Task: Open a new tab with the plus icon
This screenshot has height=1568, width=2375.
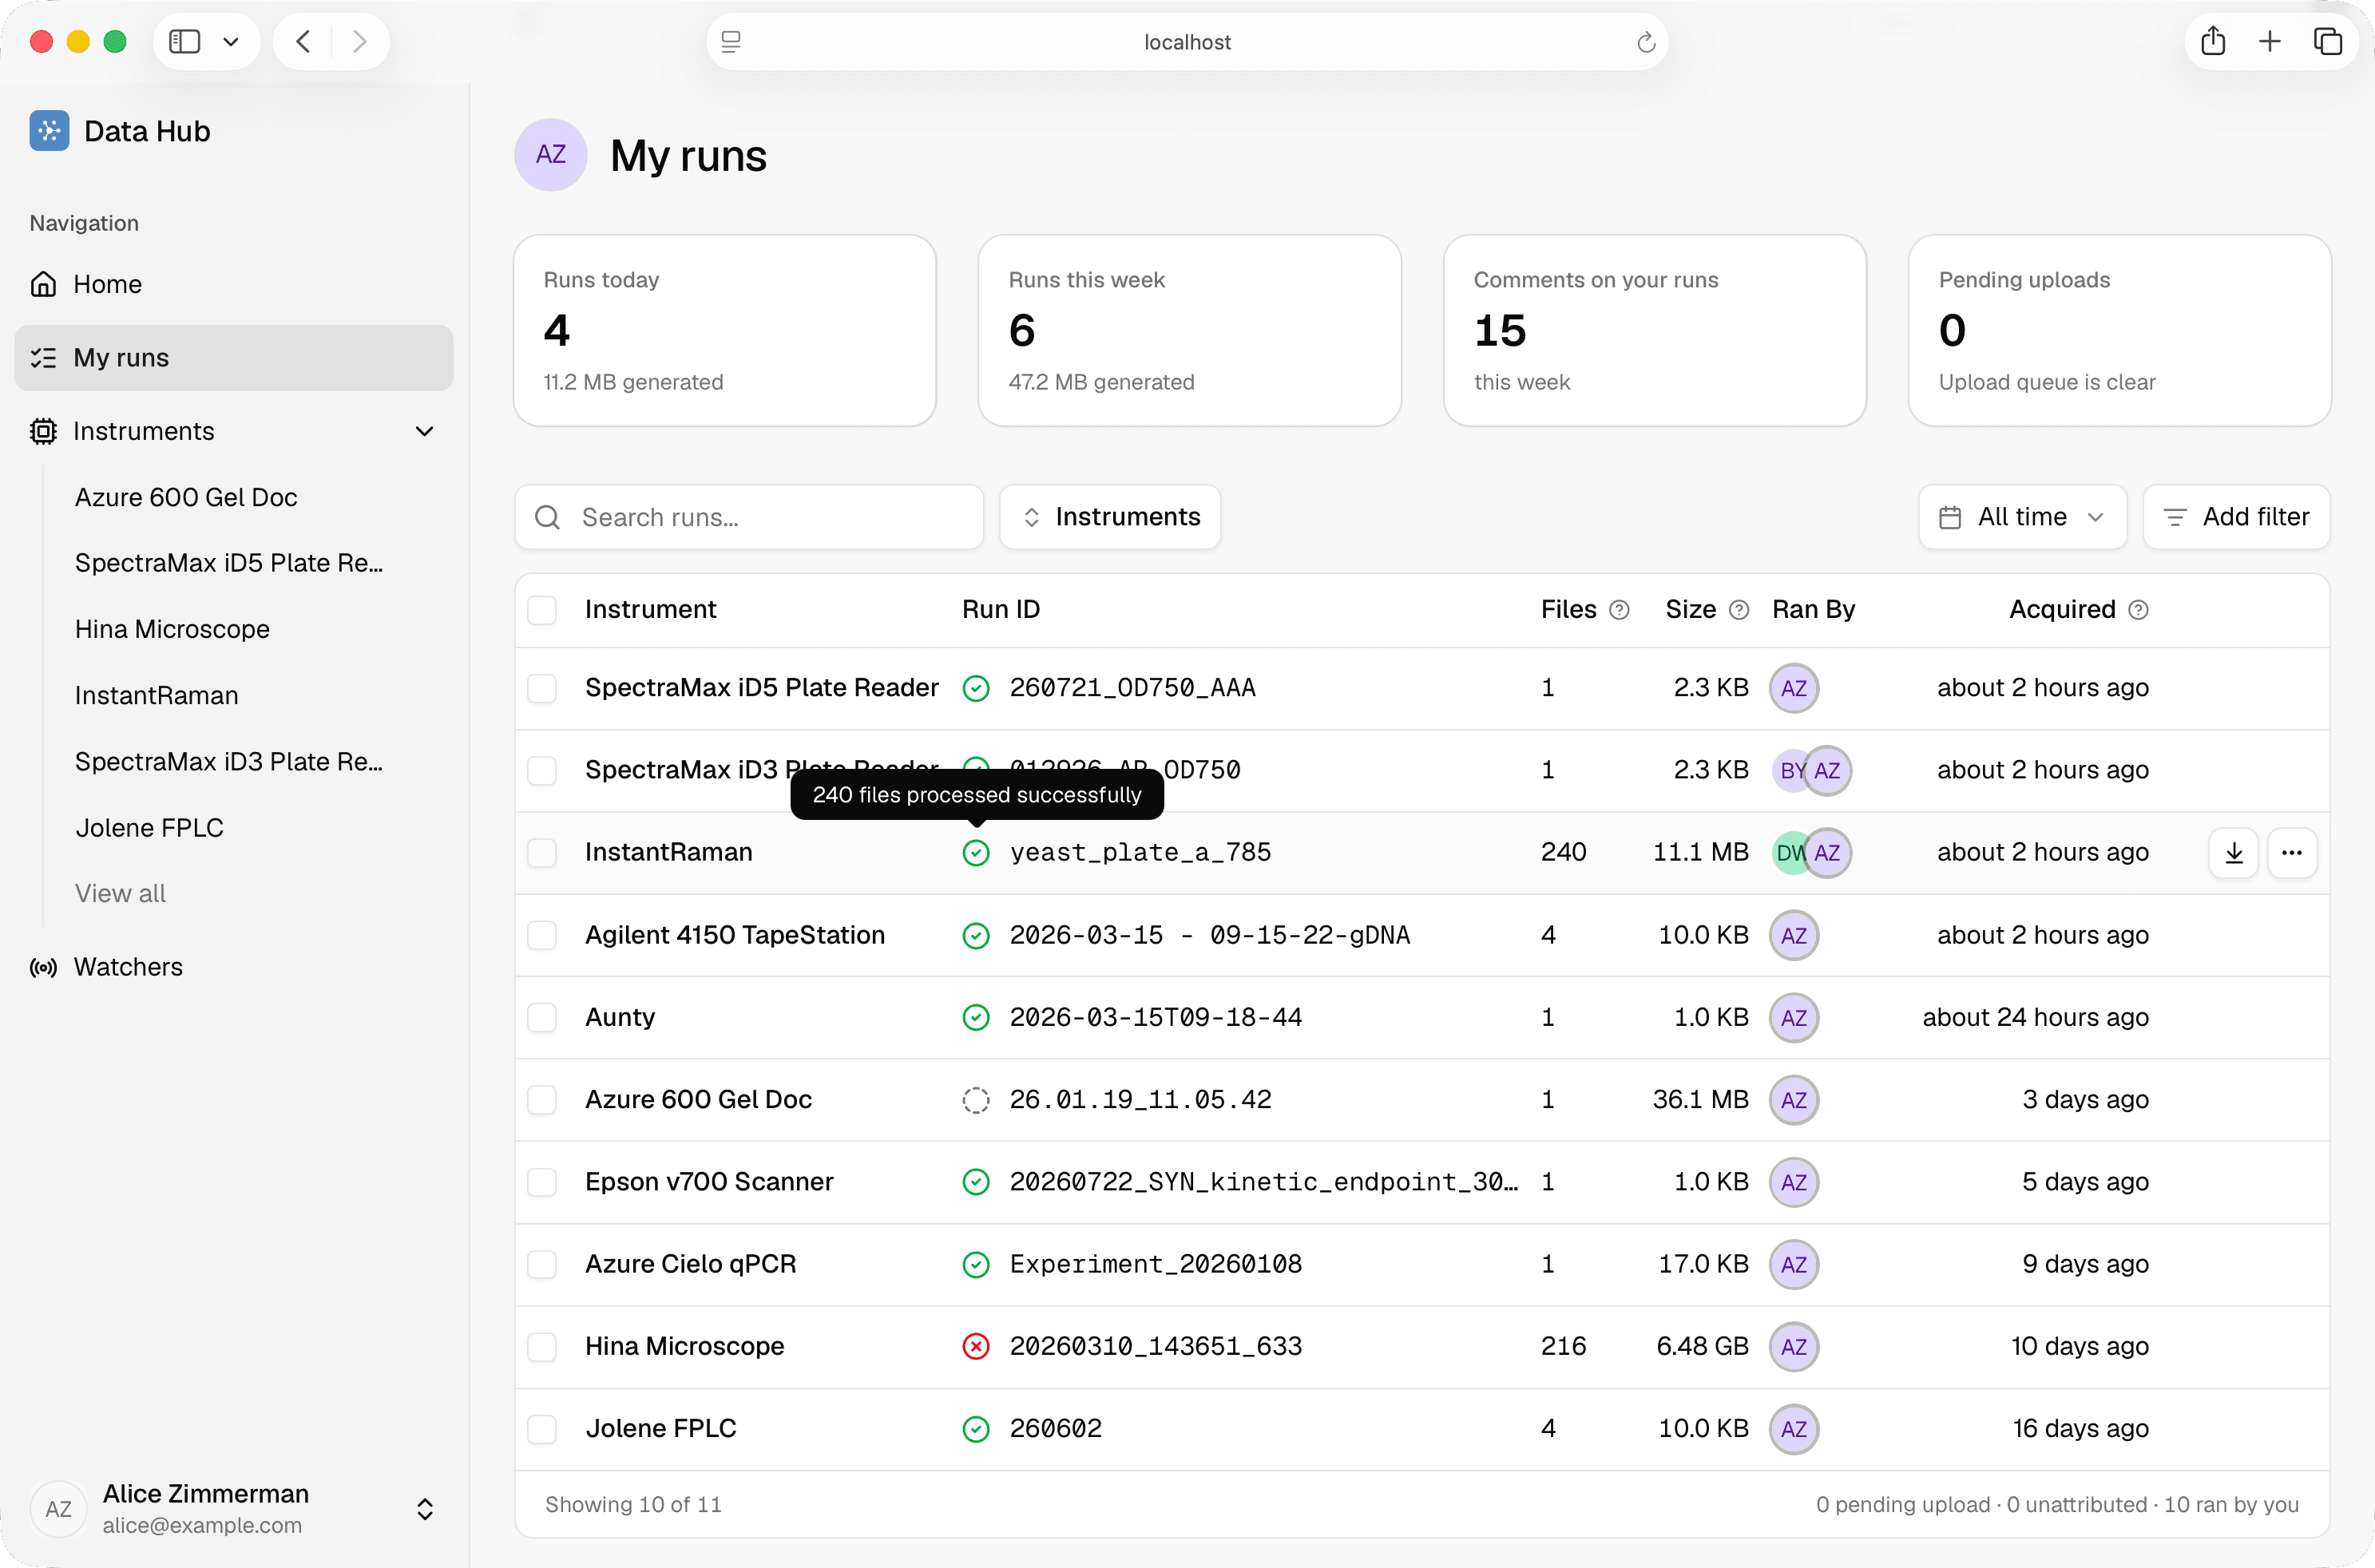Action: (x=2270, y=41)
